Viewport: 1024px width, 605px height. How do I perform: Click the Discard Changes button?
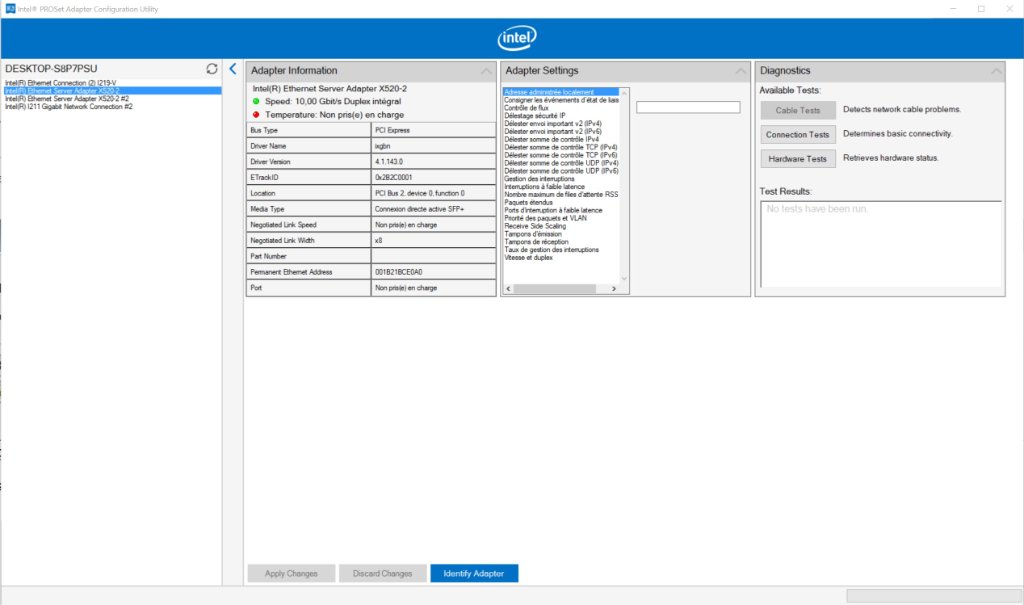point(382,573)
